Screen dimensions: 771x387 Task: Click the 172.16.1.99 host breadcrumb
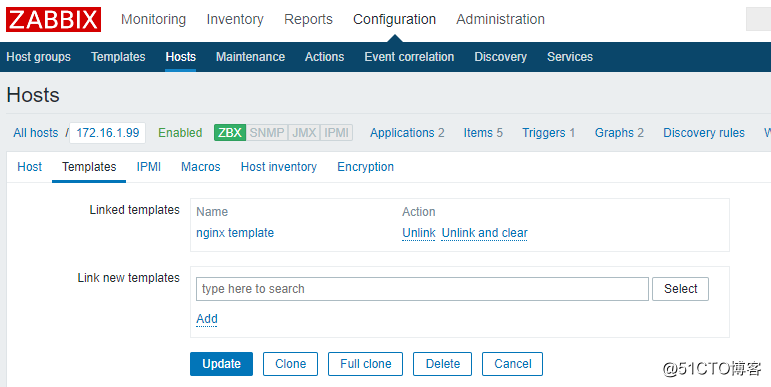tap(108, 133)
